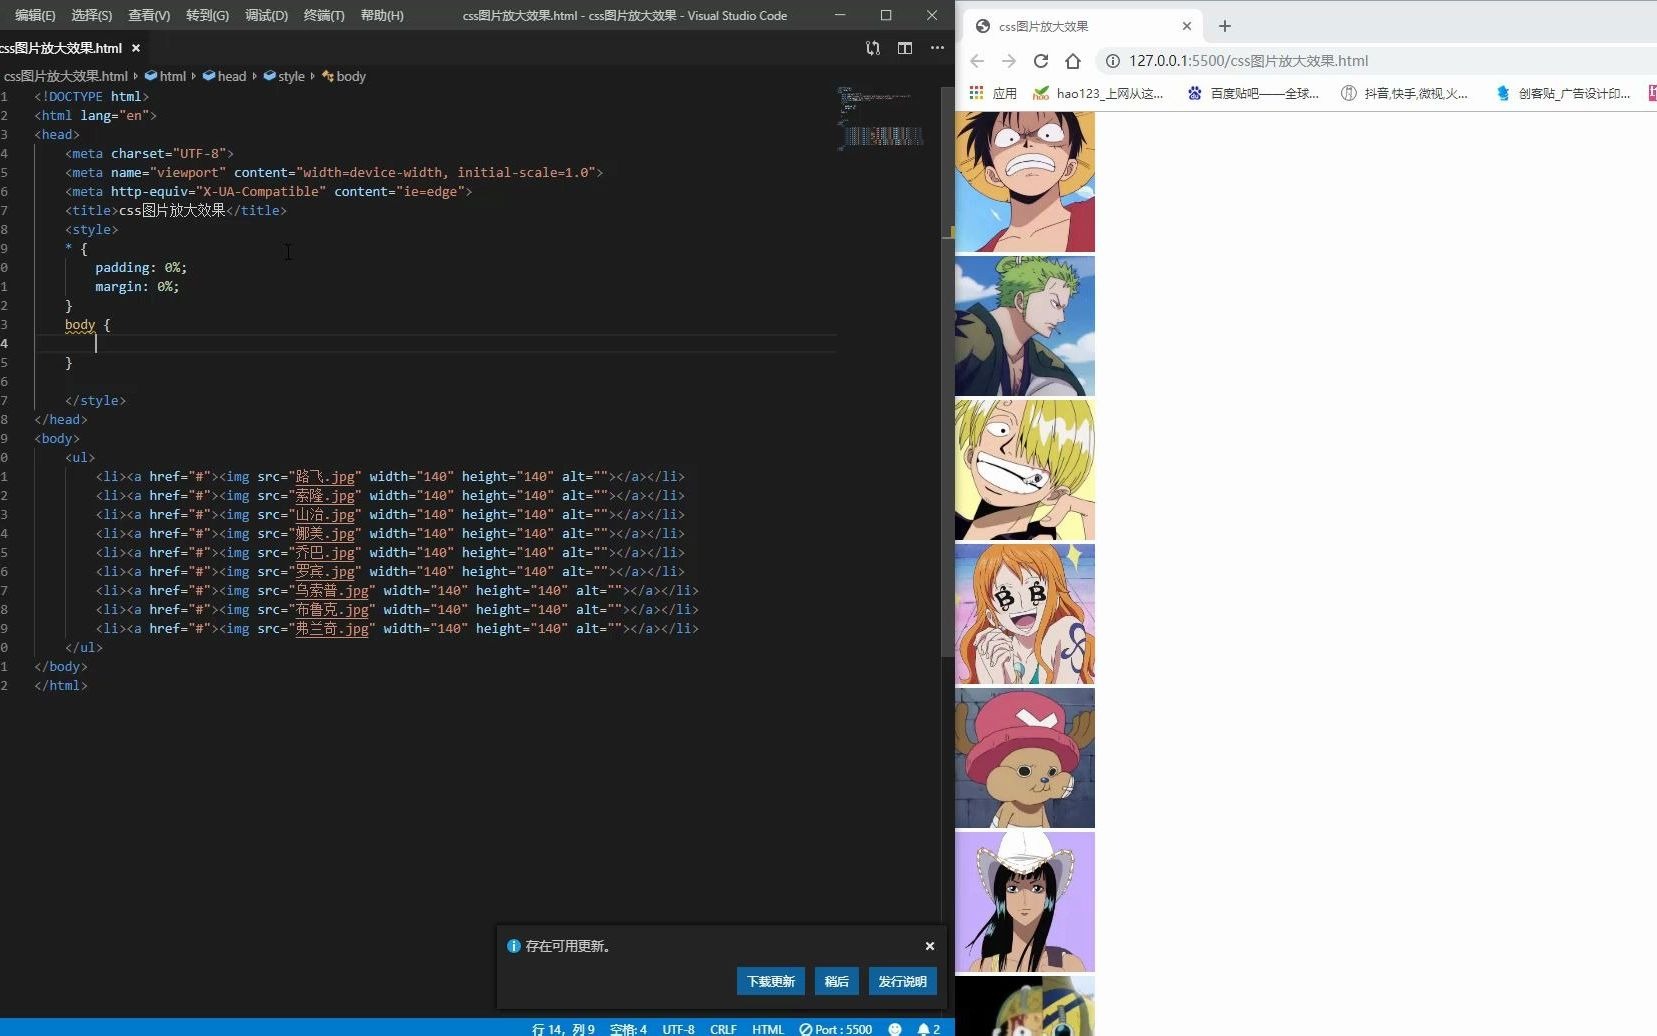Click the minimap overview in code editor
1657x1036 pixels.
880,120
